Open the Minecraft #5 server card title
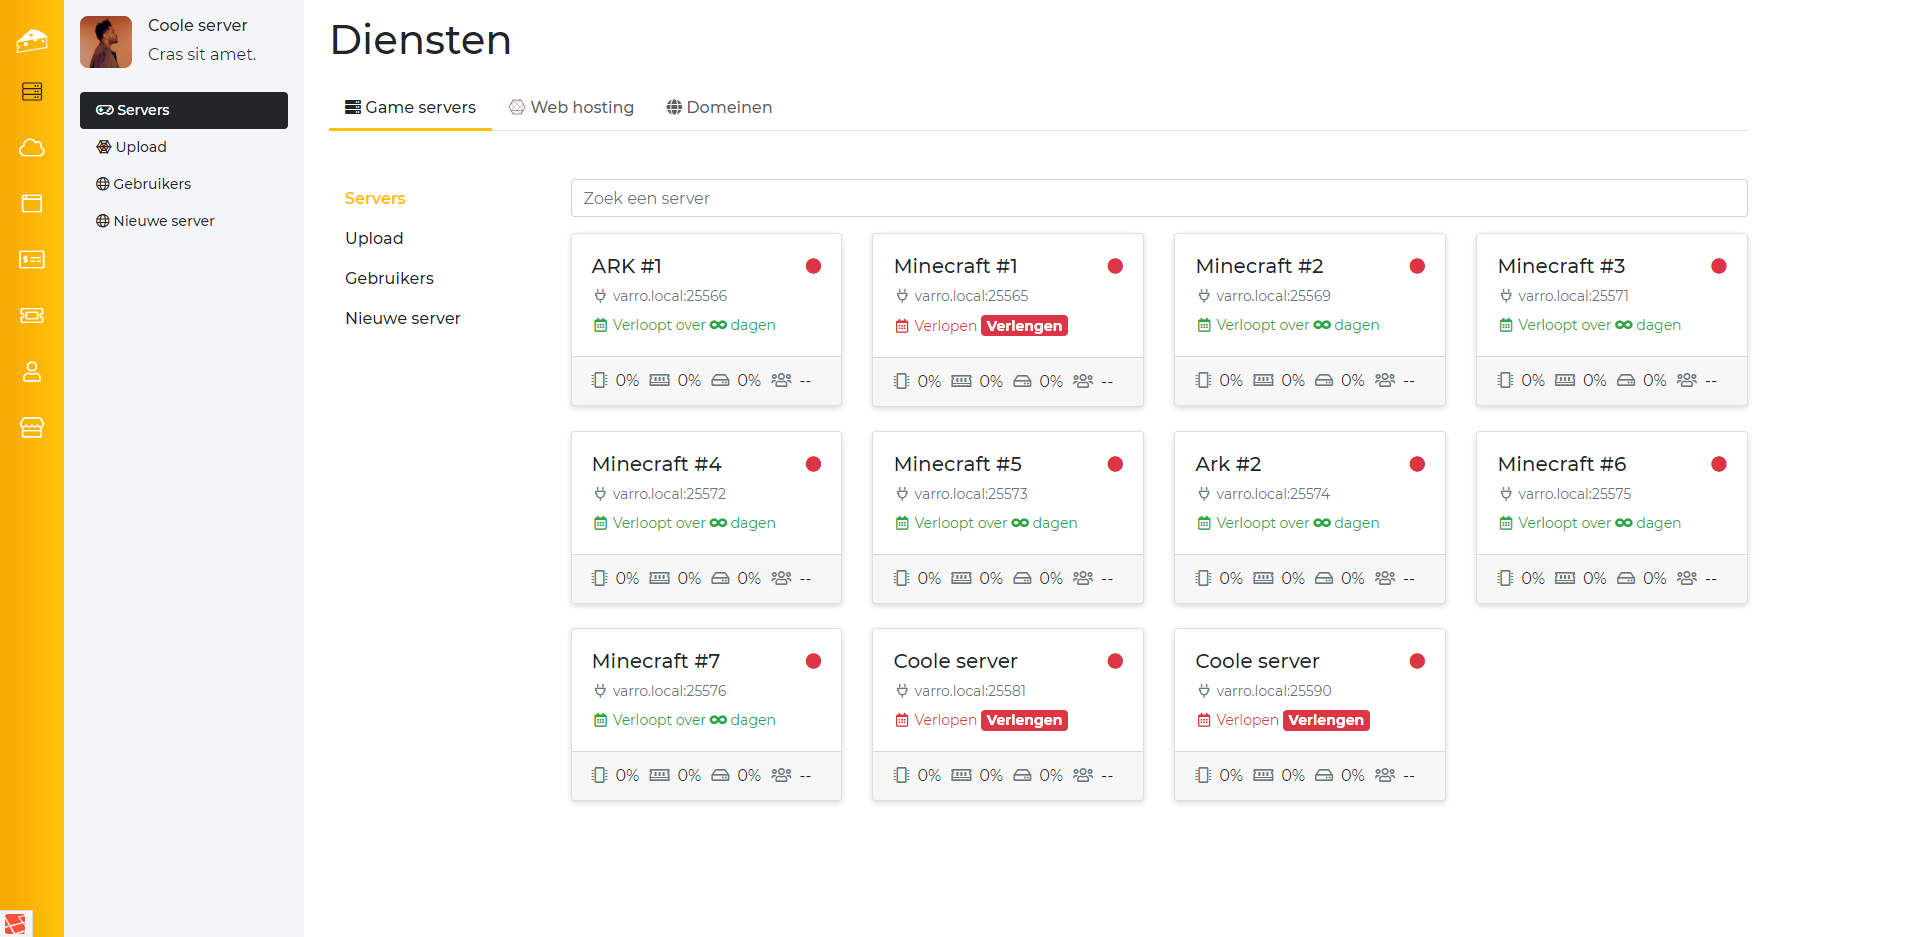This screenshot has height=937, width=1920. [x=957, y=464]
